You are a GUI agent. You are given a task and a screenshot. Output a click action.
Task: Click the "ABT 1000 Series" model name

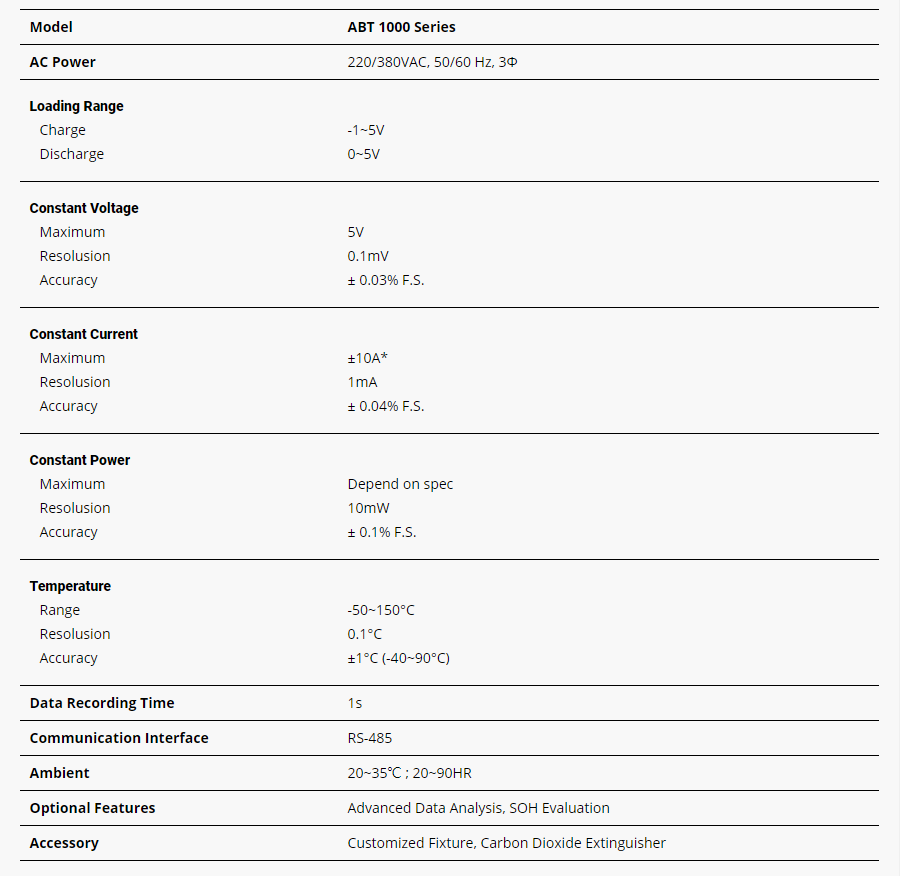click(401, 27)
